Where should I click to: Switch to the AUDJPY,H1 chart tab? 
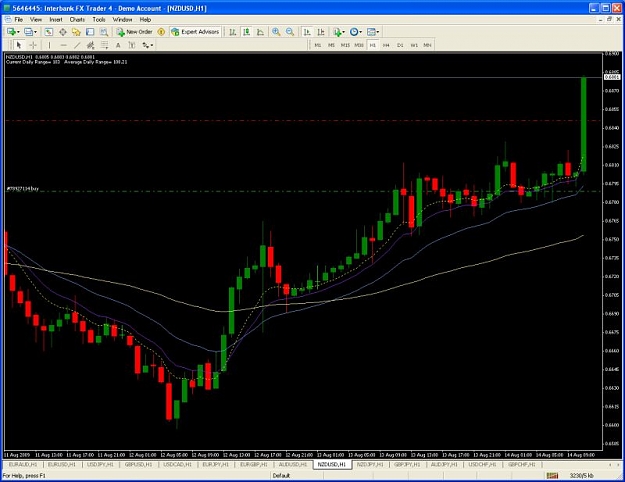pos(444,464)
